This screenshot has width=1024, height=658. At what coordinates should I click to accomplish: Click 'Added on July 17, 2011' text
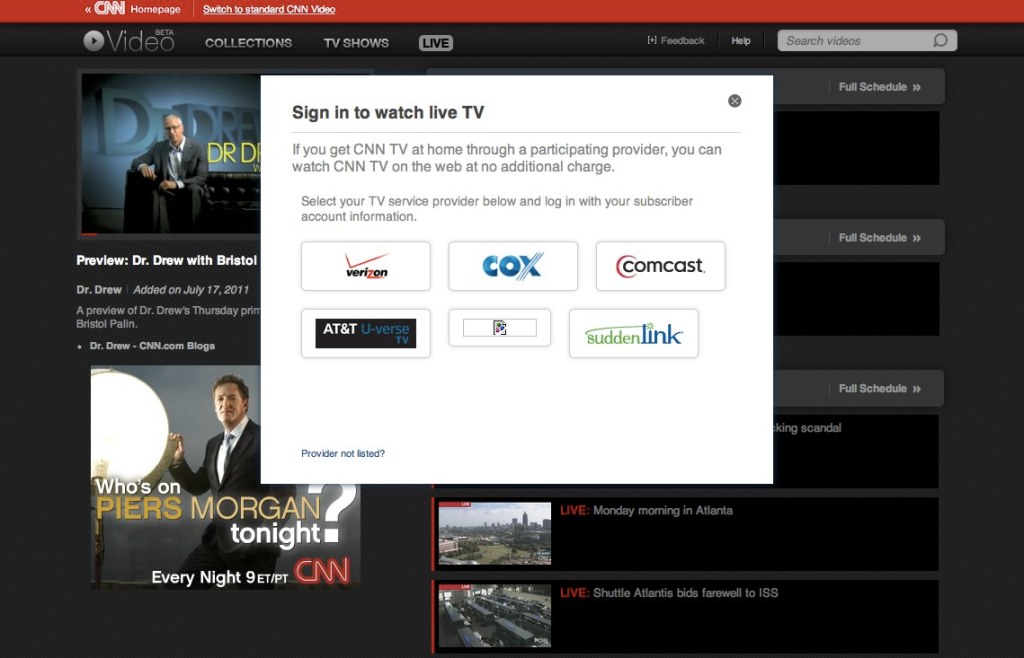click(191, 290)
